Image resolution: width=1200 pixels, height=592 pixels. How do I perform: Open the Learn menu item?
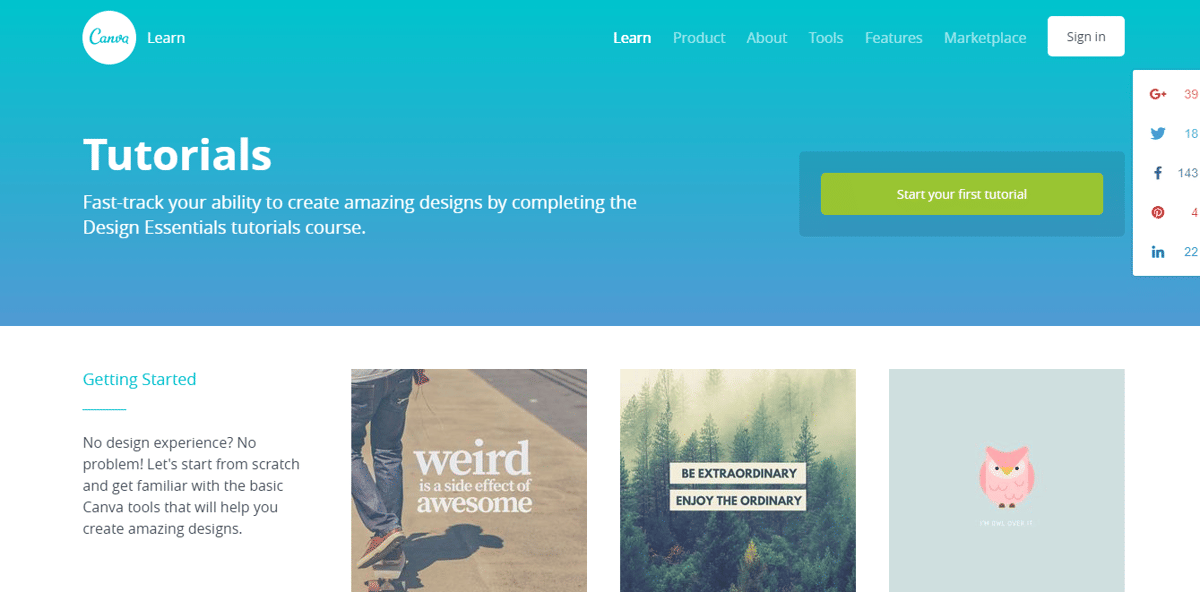point(632,37)
